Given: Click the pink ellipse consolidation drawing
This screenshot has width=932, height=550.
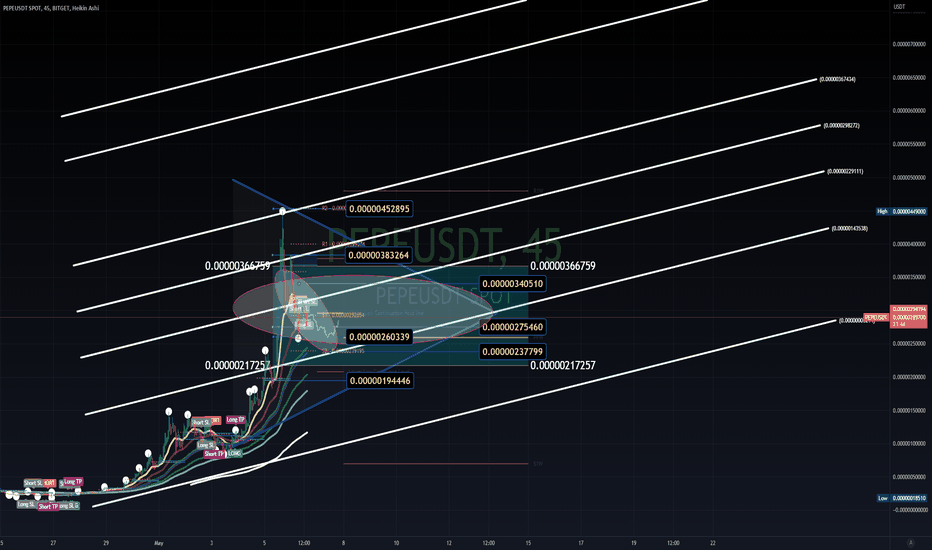Looking at the screenshot, I should [x=363, y=309].
